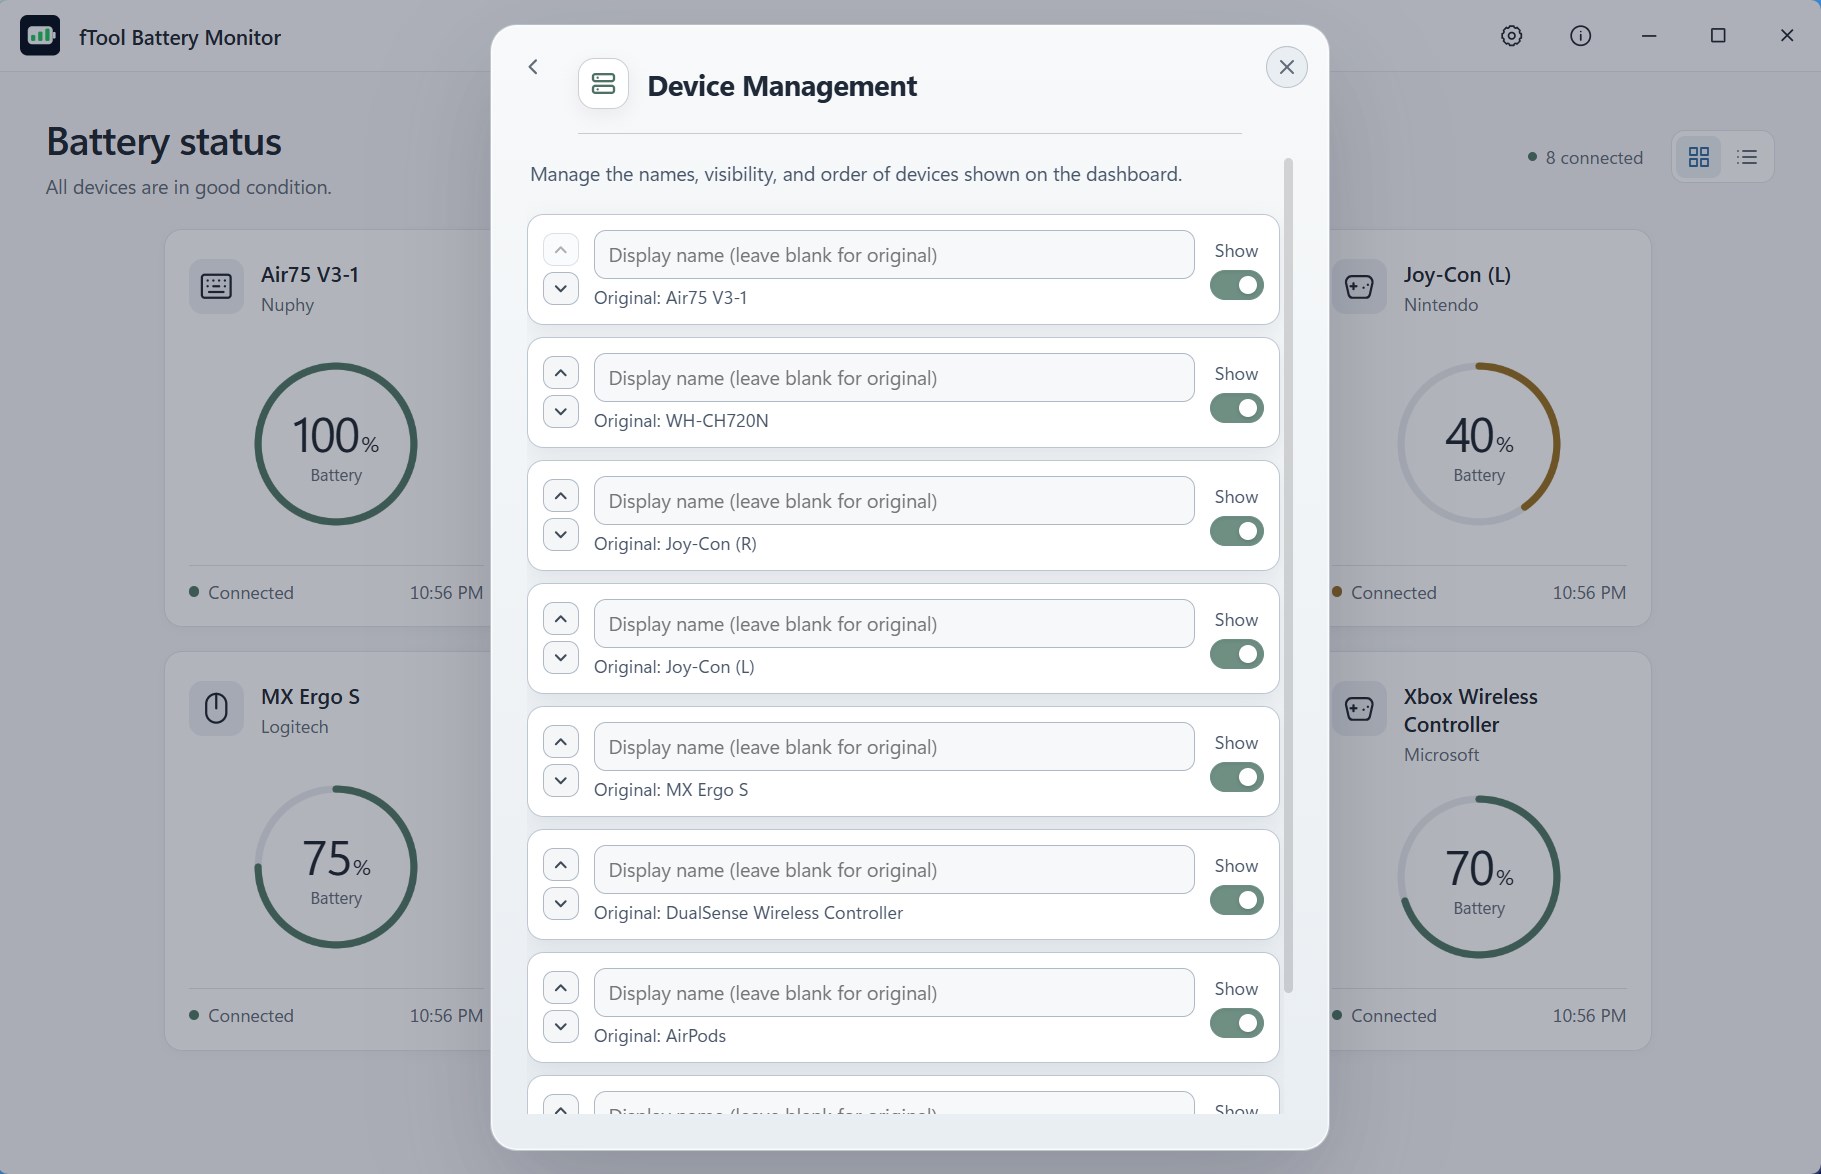Click the 75% battery ring for MX Ergo S
The height and width of the screenshot is (1174, 1821).
click(336, 867)
